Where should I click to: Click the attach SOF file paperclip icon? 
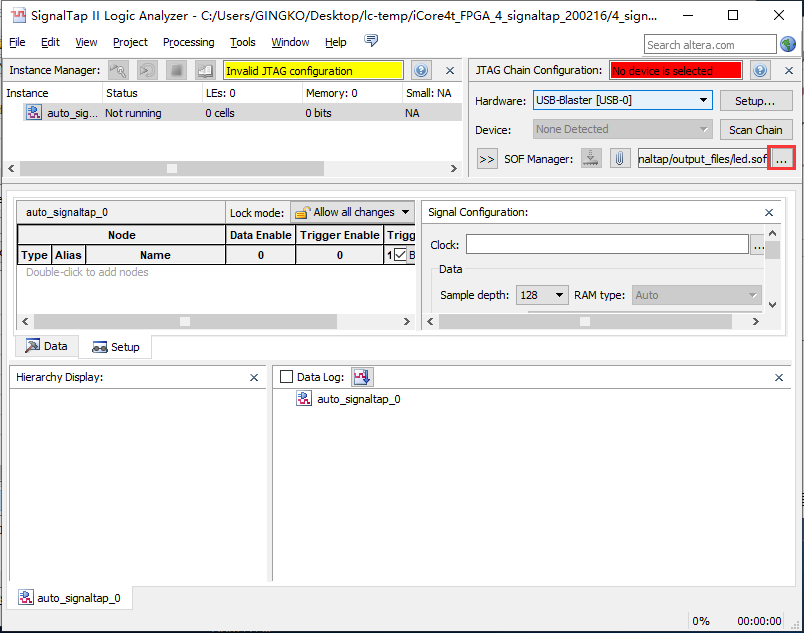pyautogui.click(x=620, y=159)
